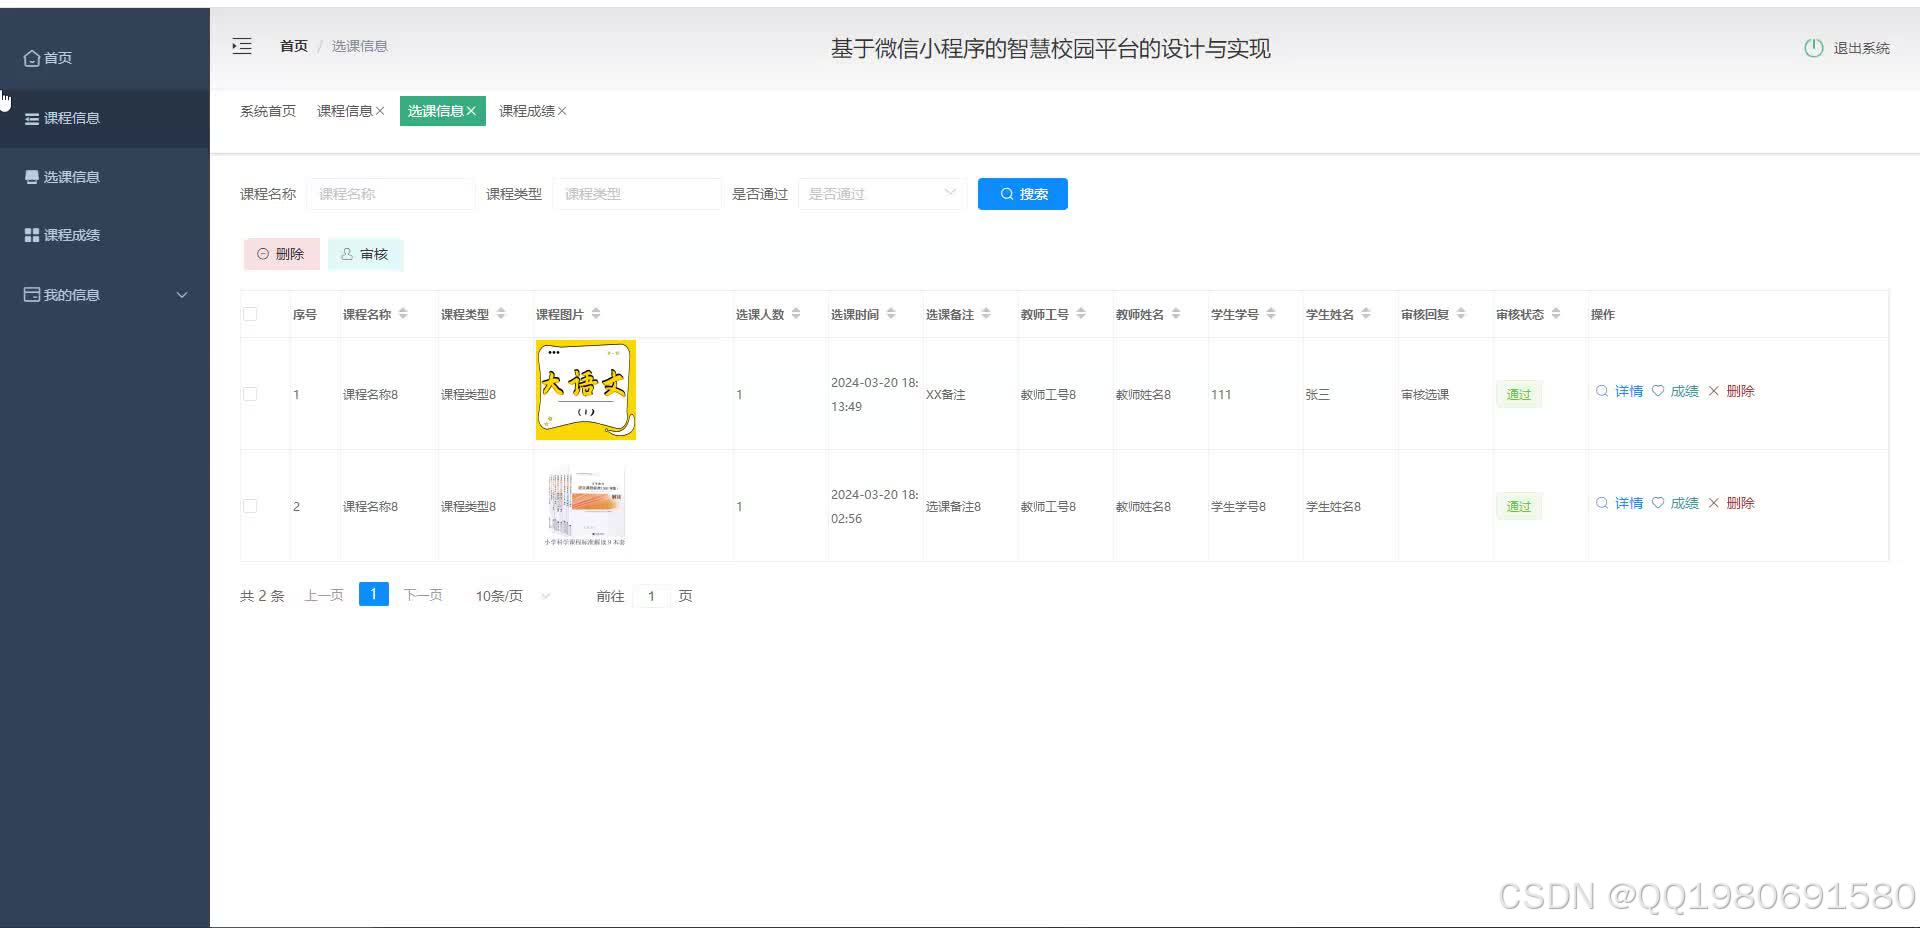1920x928 pixels.
Task: Click the home icon in the sidebar
Action: point(30,57)
